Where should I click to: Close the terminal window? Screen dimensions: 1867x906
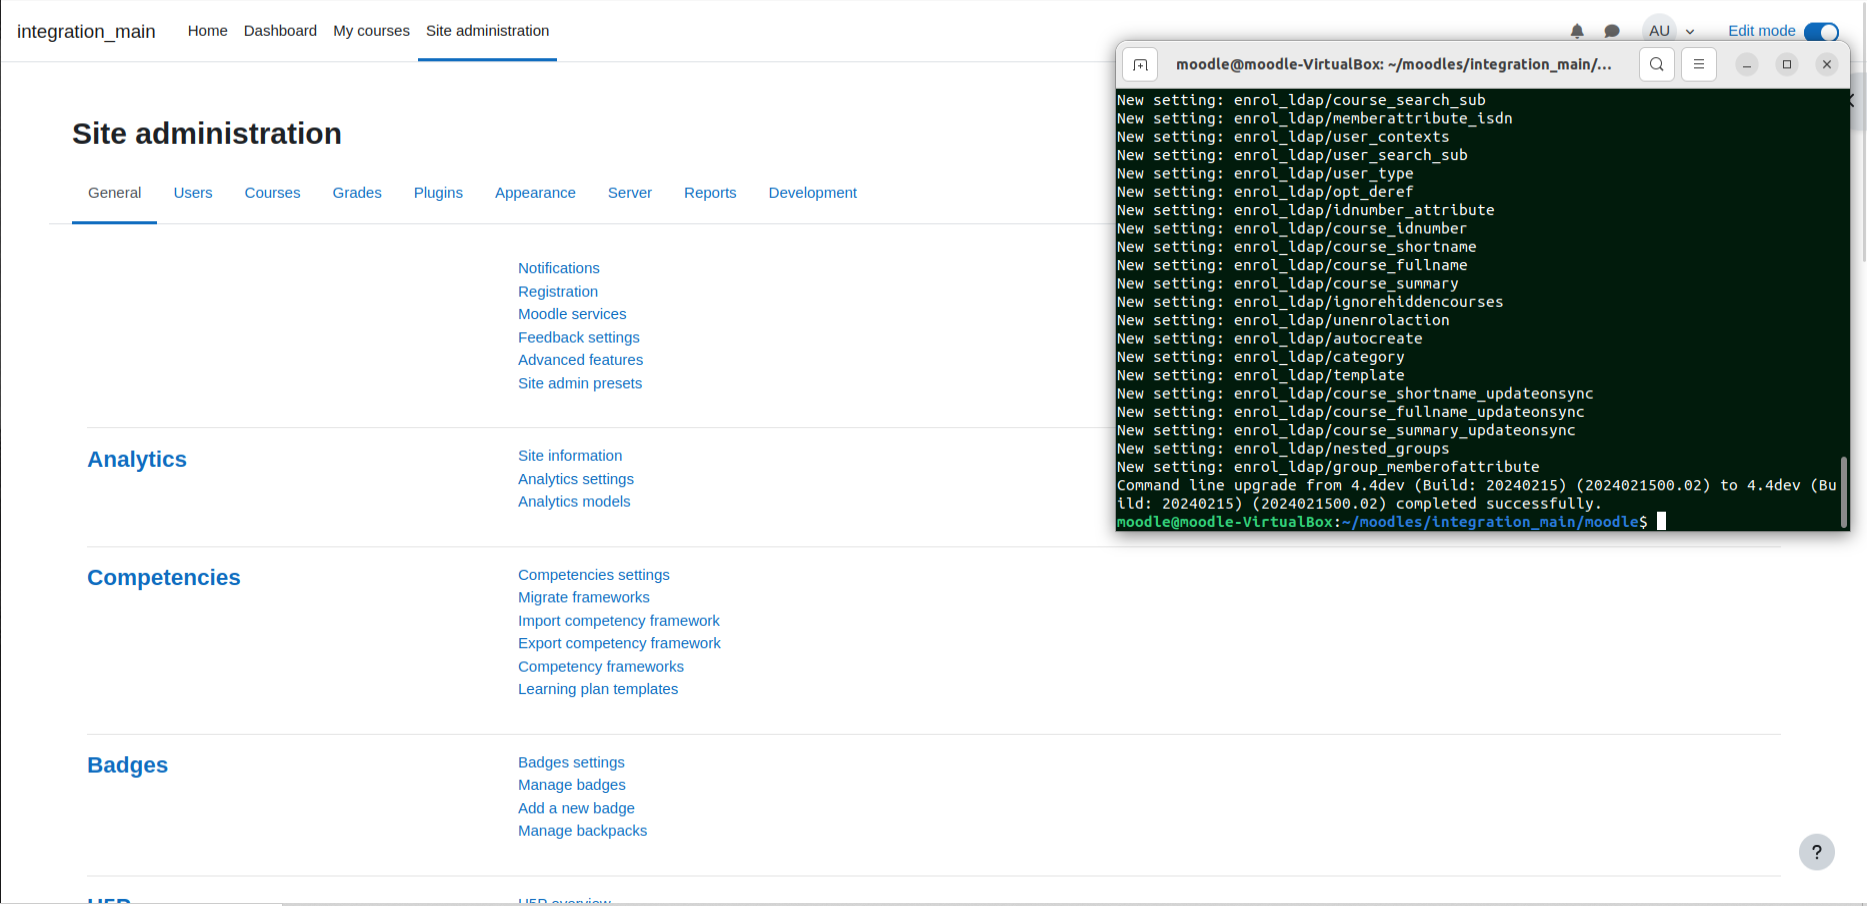coord(1827,64)
